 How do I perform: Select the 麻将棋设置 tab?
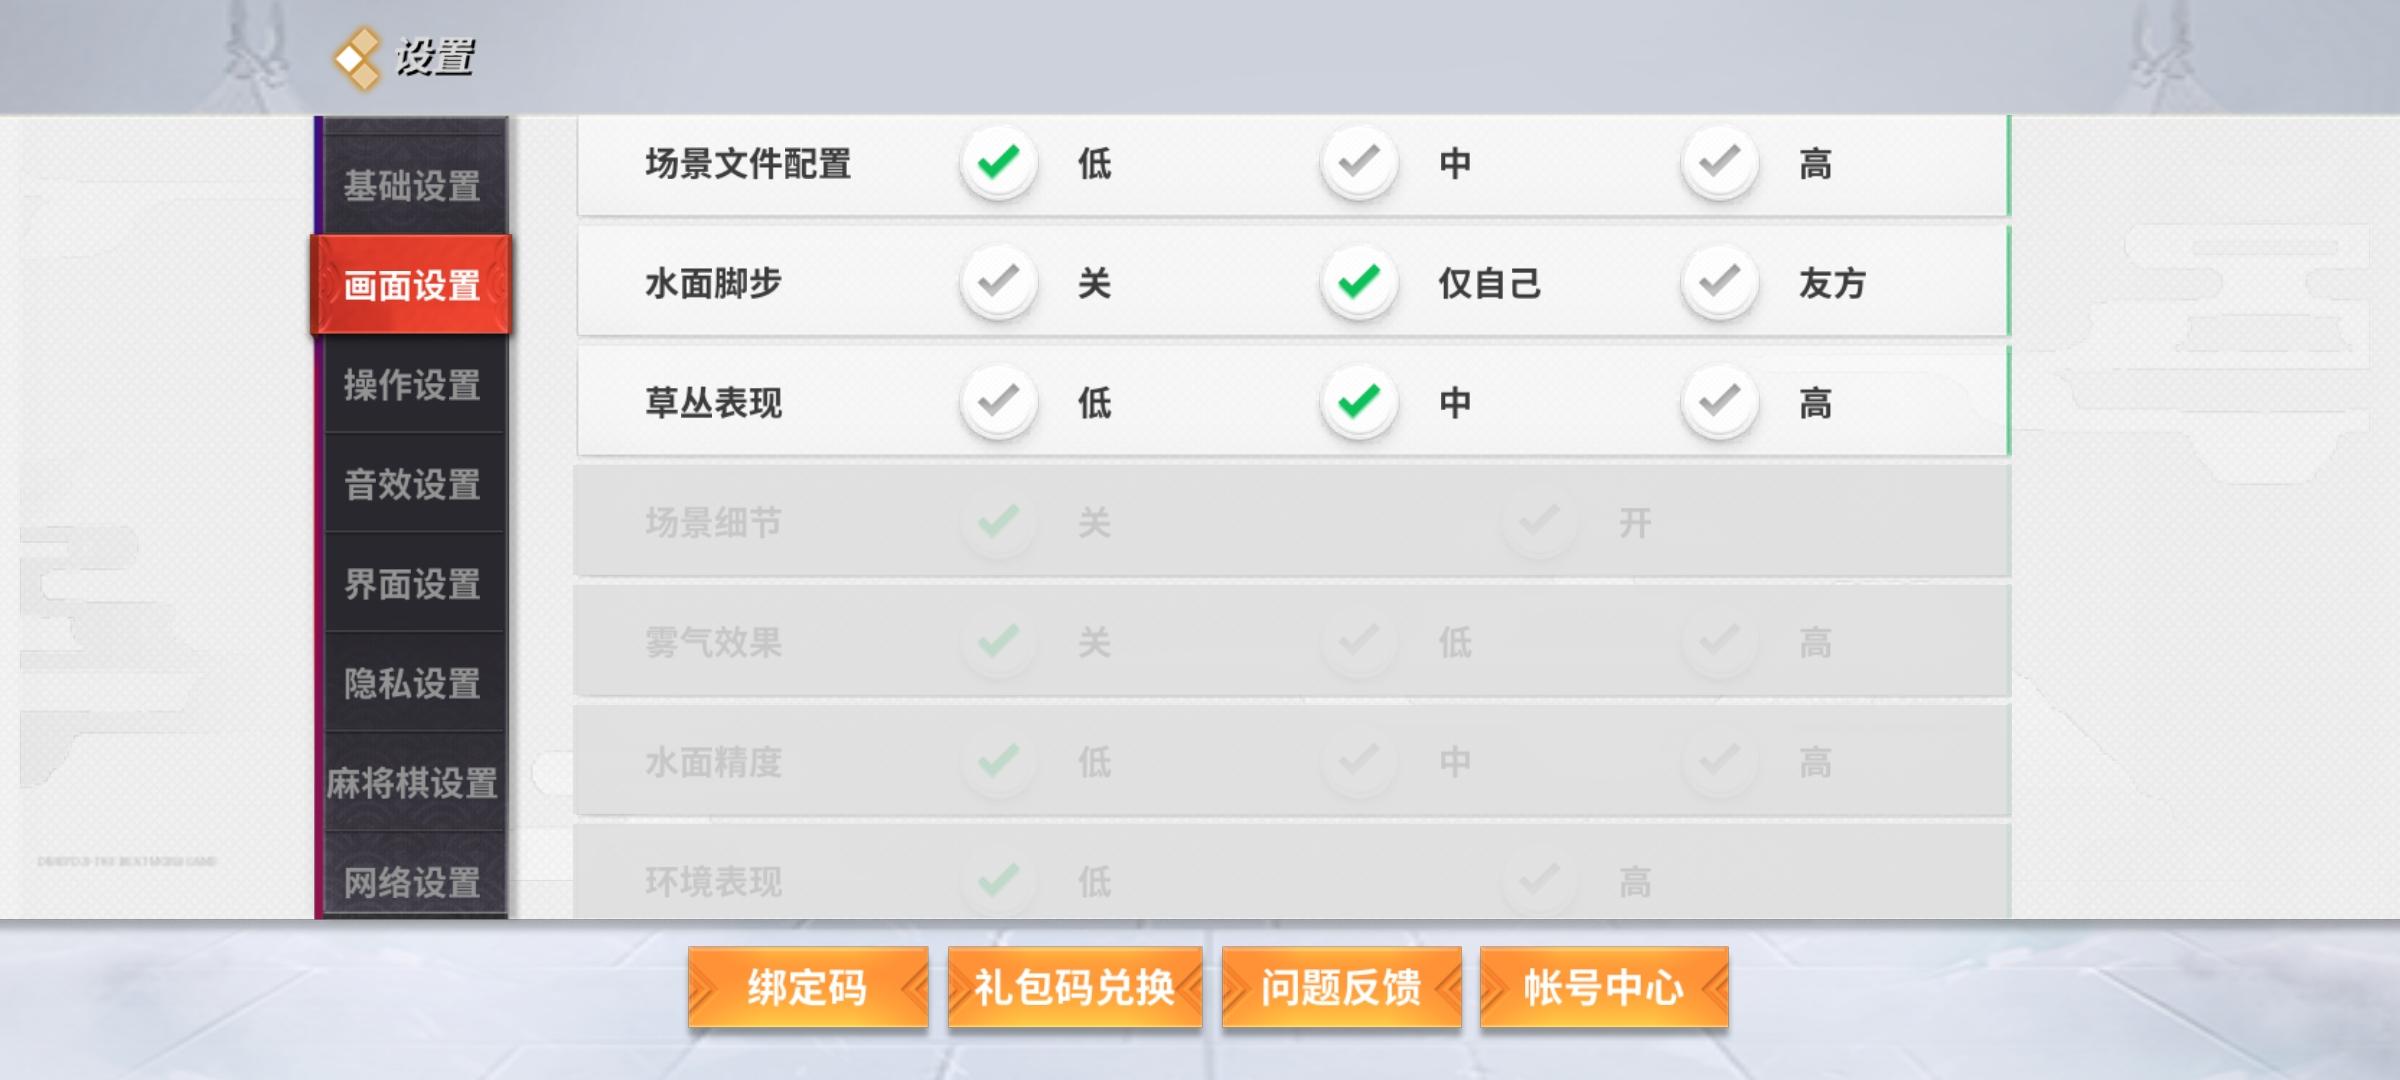412,783
